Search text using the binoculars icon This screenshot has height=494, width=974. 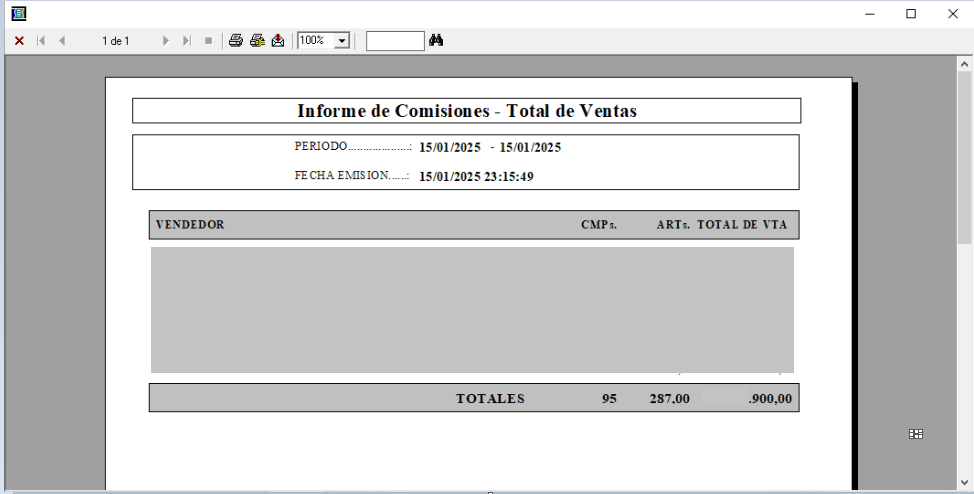[436, 41]
